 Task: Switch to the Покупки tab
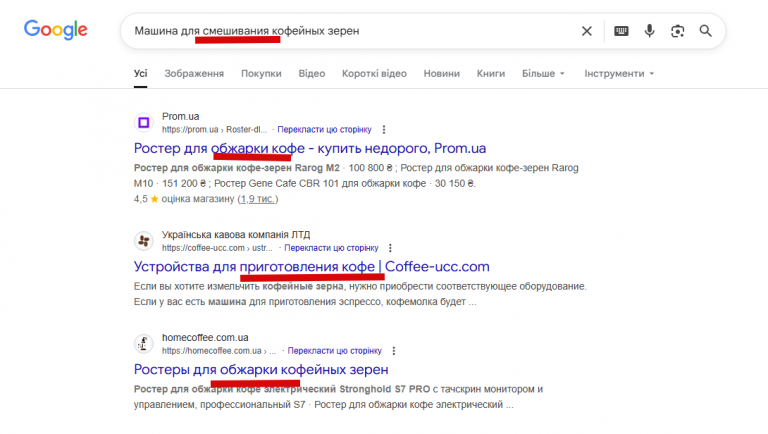[261, 73]
